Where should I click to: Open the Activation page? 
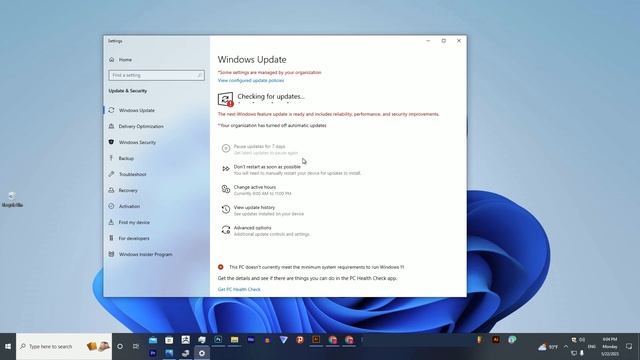tap(129, 206)
